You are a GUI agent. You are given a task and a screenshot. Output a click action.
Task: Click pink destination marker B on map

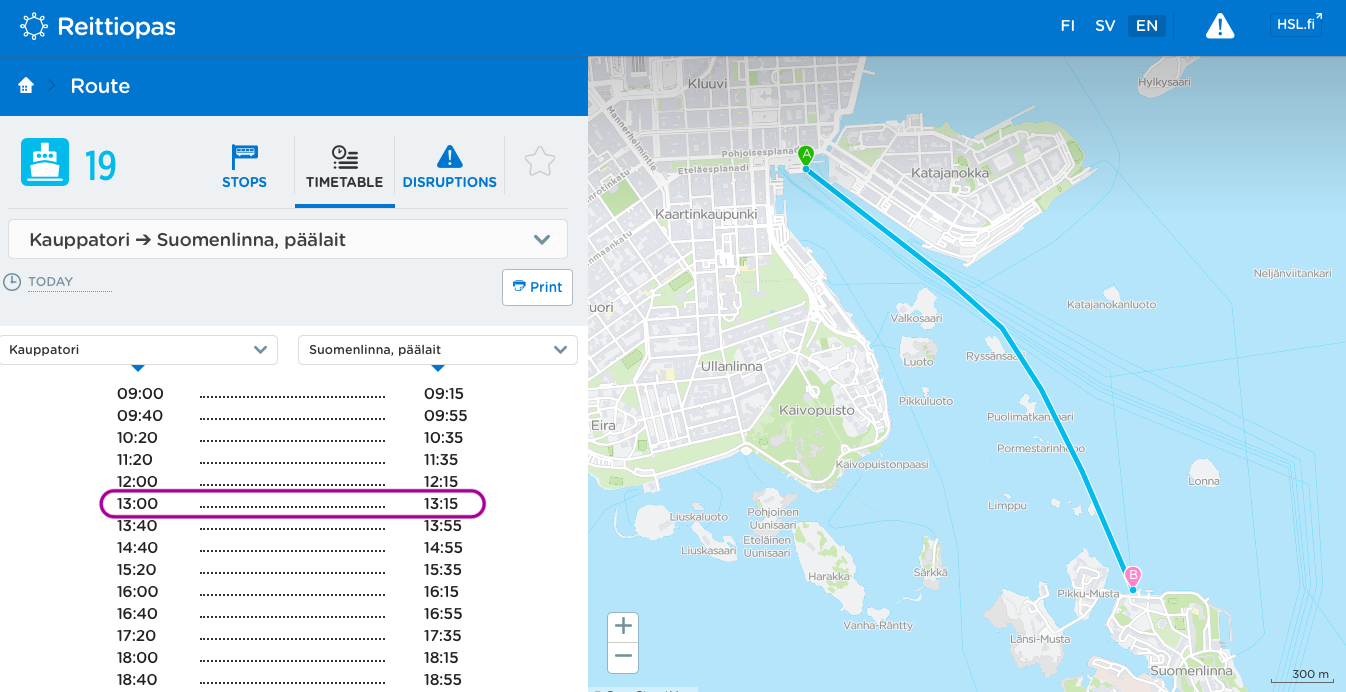[x=1133, y=576]
